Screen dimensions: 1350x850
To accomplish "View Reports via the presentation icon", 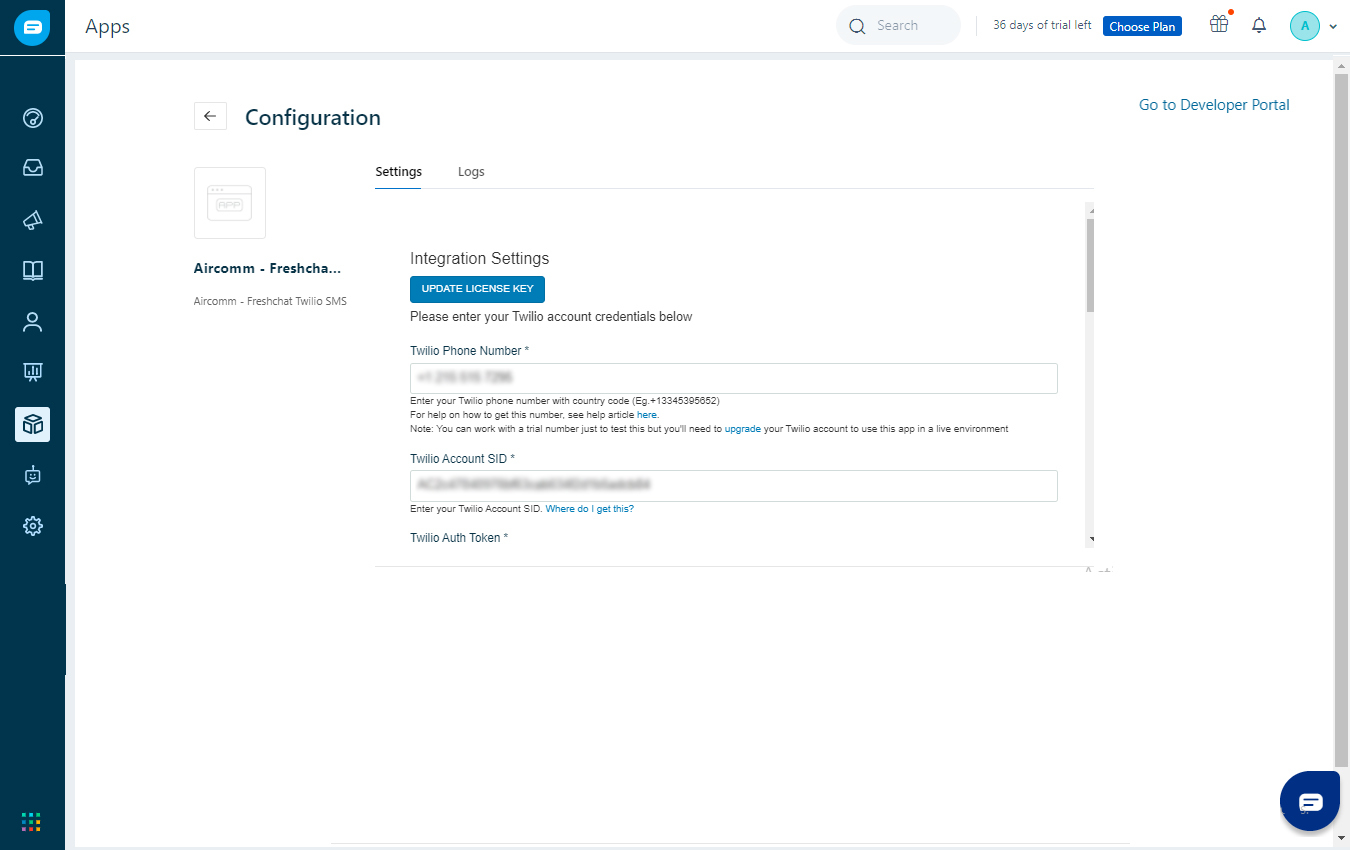I will [32, 371].
